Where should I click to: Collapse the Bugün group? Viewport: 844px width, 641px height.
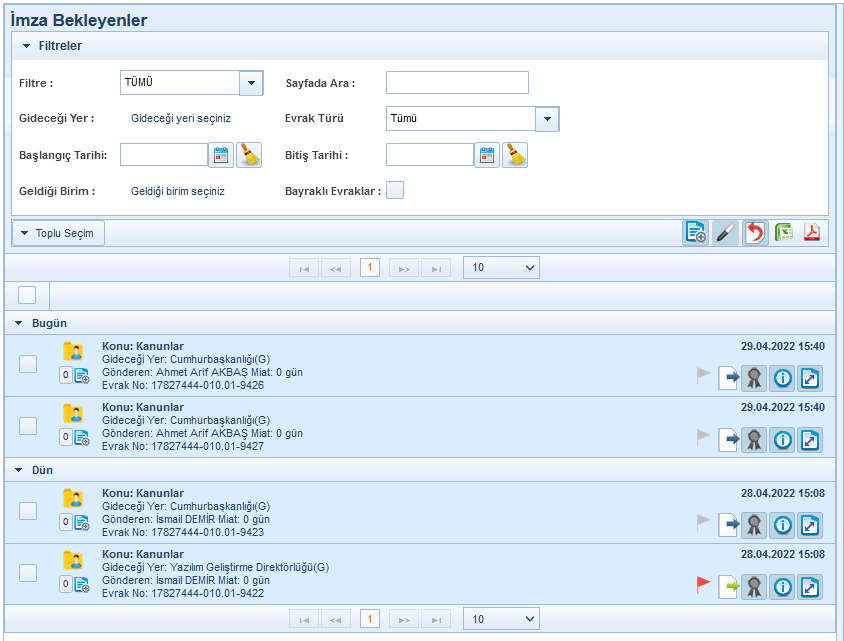point(19,323)
